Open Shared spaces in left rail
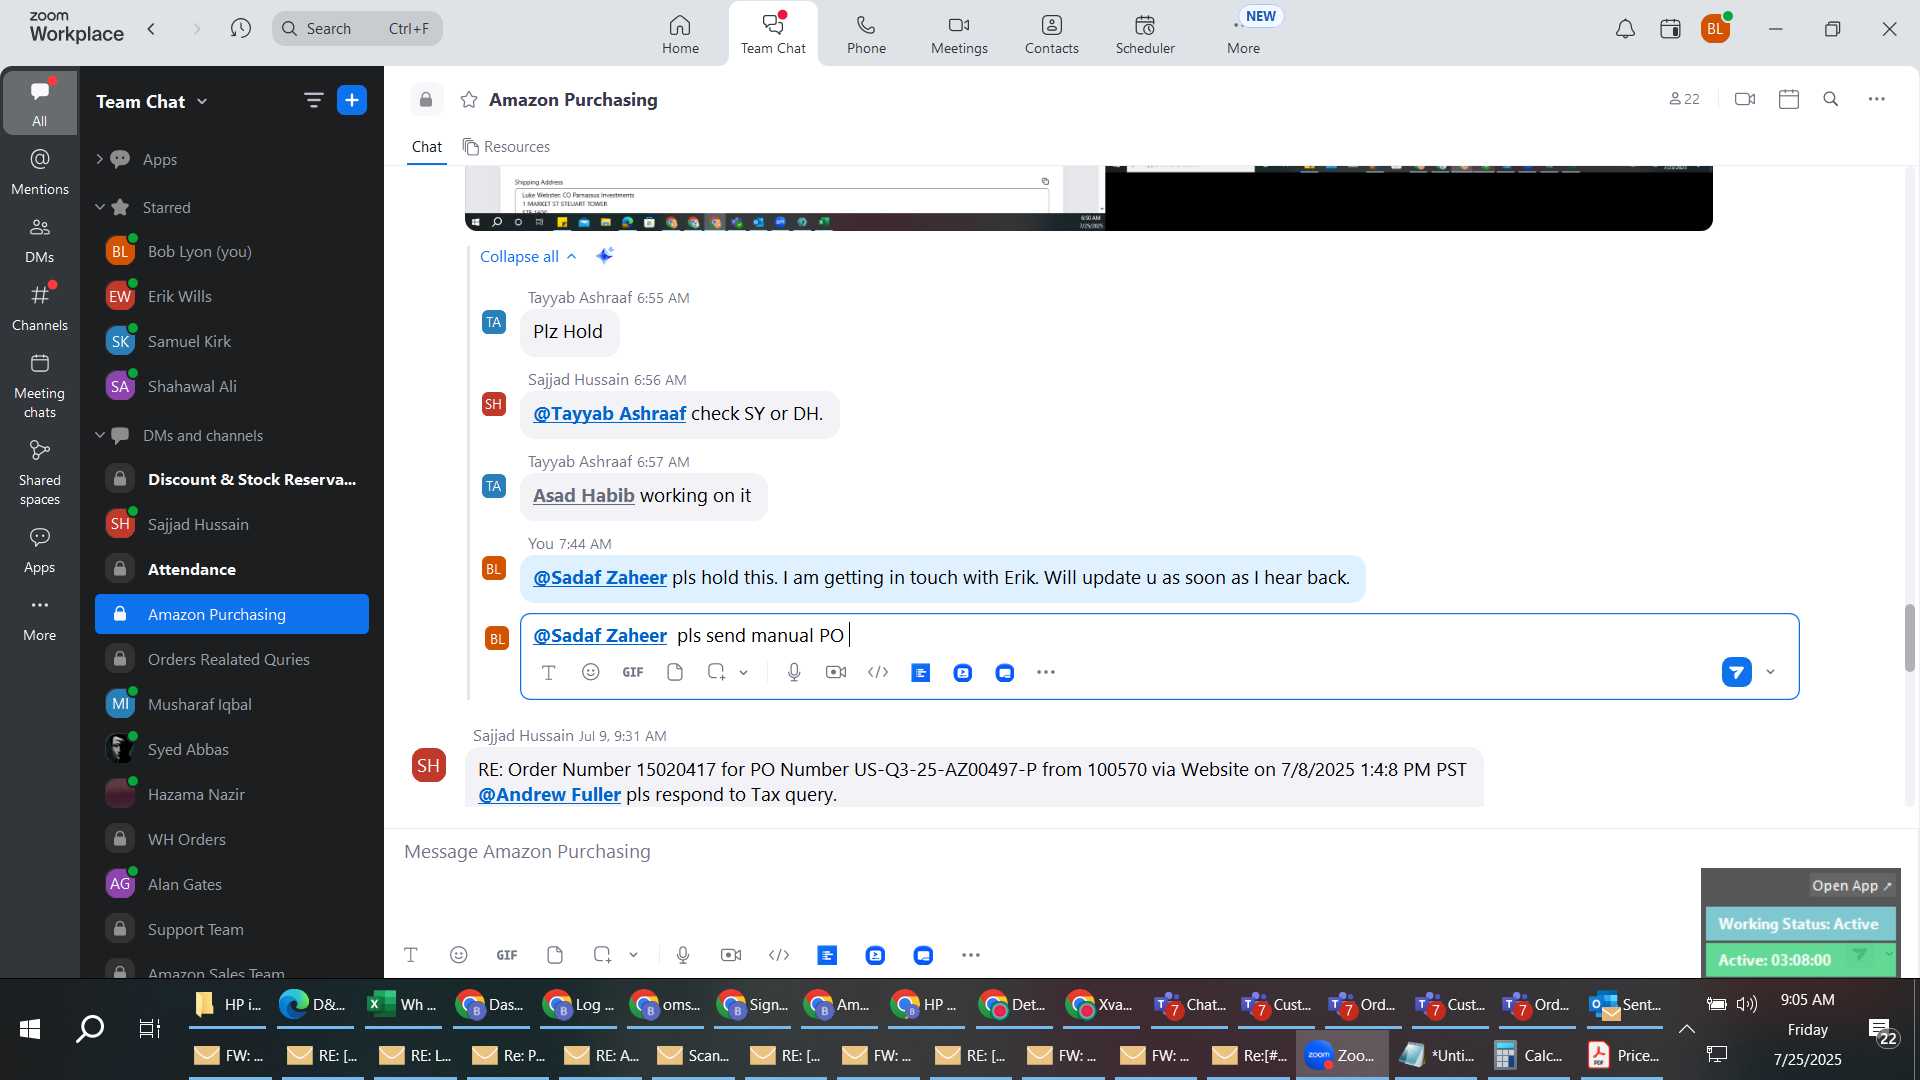Viewport: 1920px width, 1080px height. [40, 474]
